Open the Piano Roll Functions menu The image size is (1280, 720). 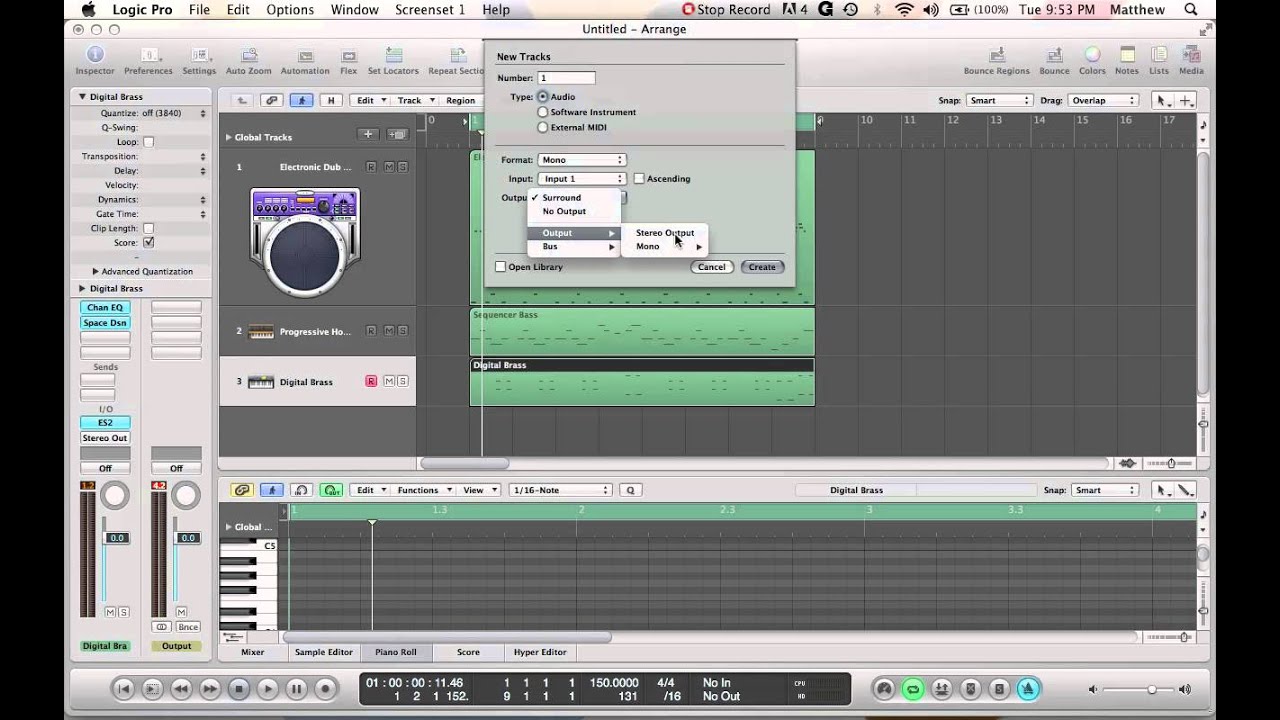[424, 490]
